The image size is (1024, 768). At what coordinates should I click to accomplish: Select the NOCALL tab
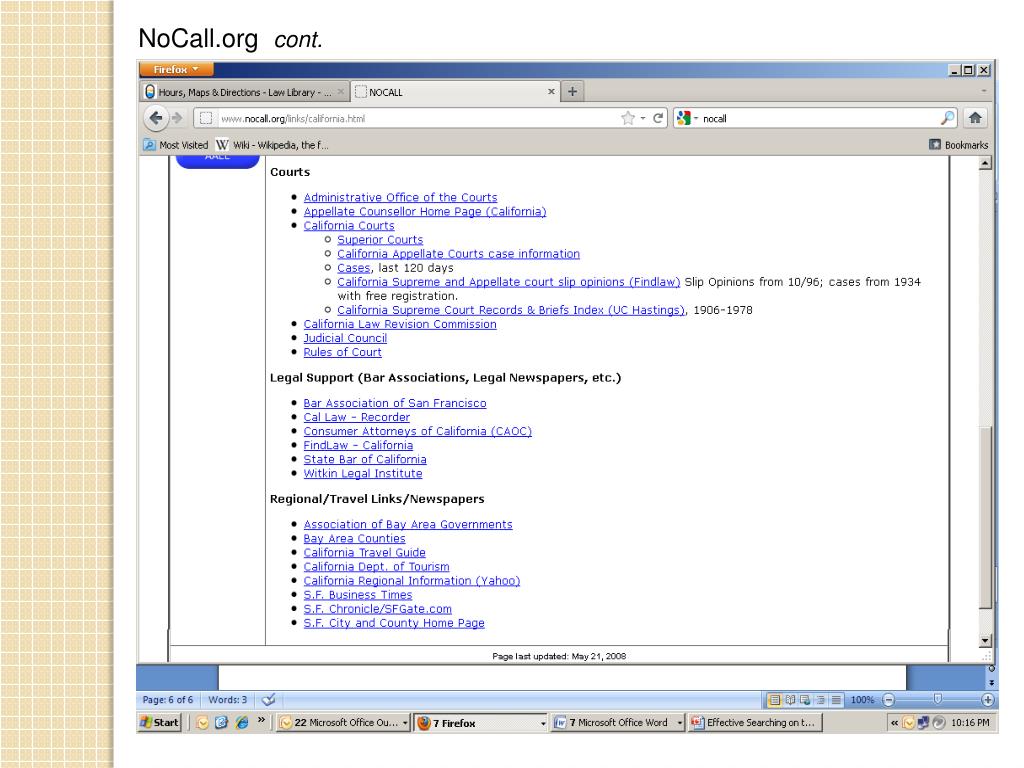[455, 93]
